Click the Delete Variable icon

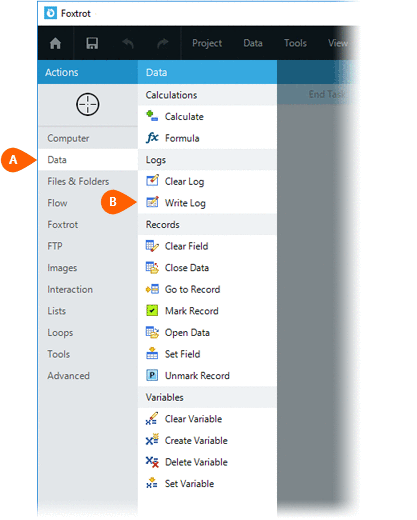(152, 462)
